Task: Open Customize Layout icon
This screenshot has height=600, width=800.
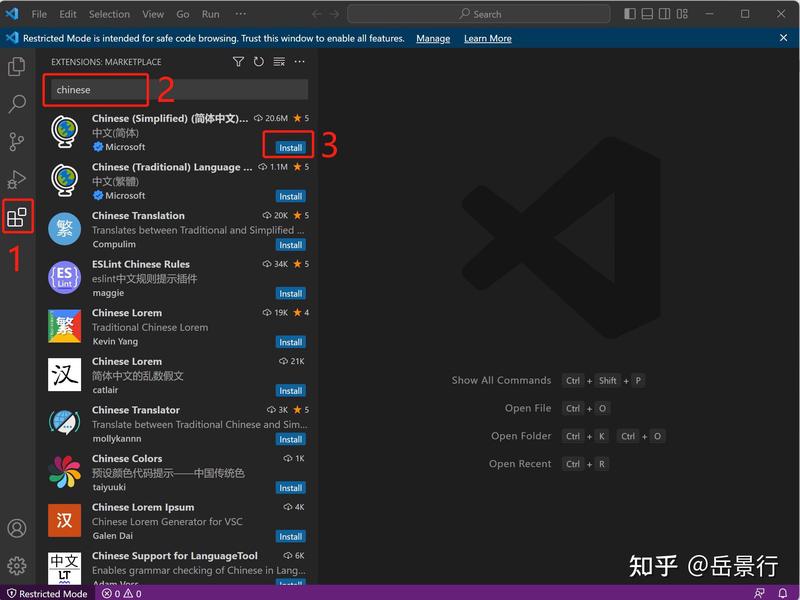Action: 682,14
